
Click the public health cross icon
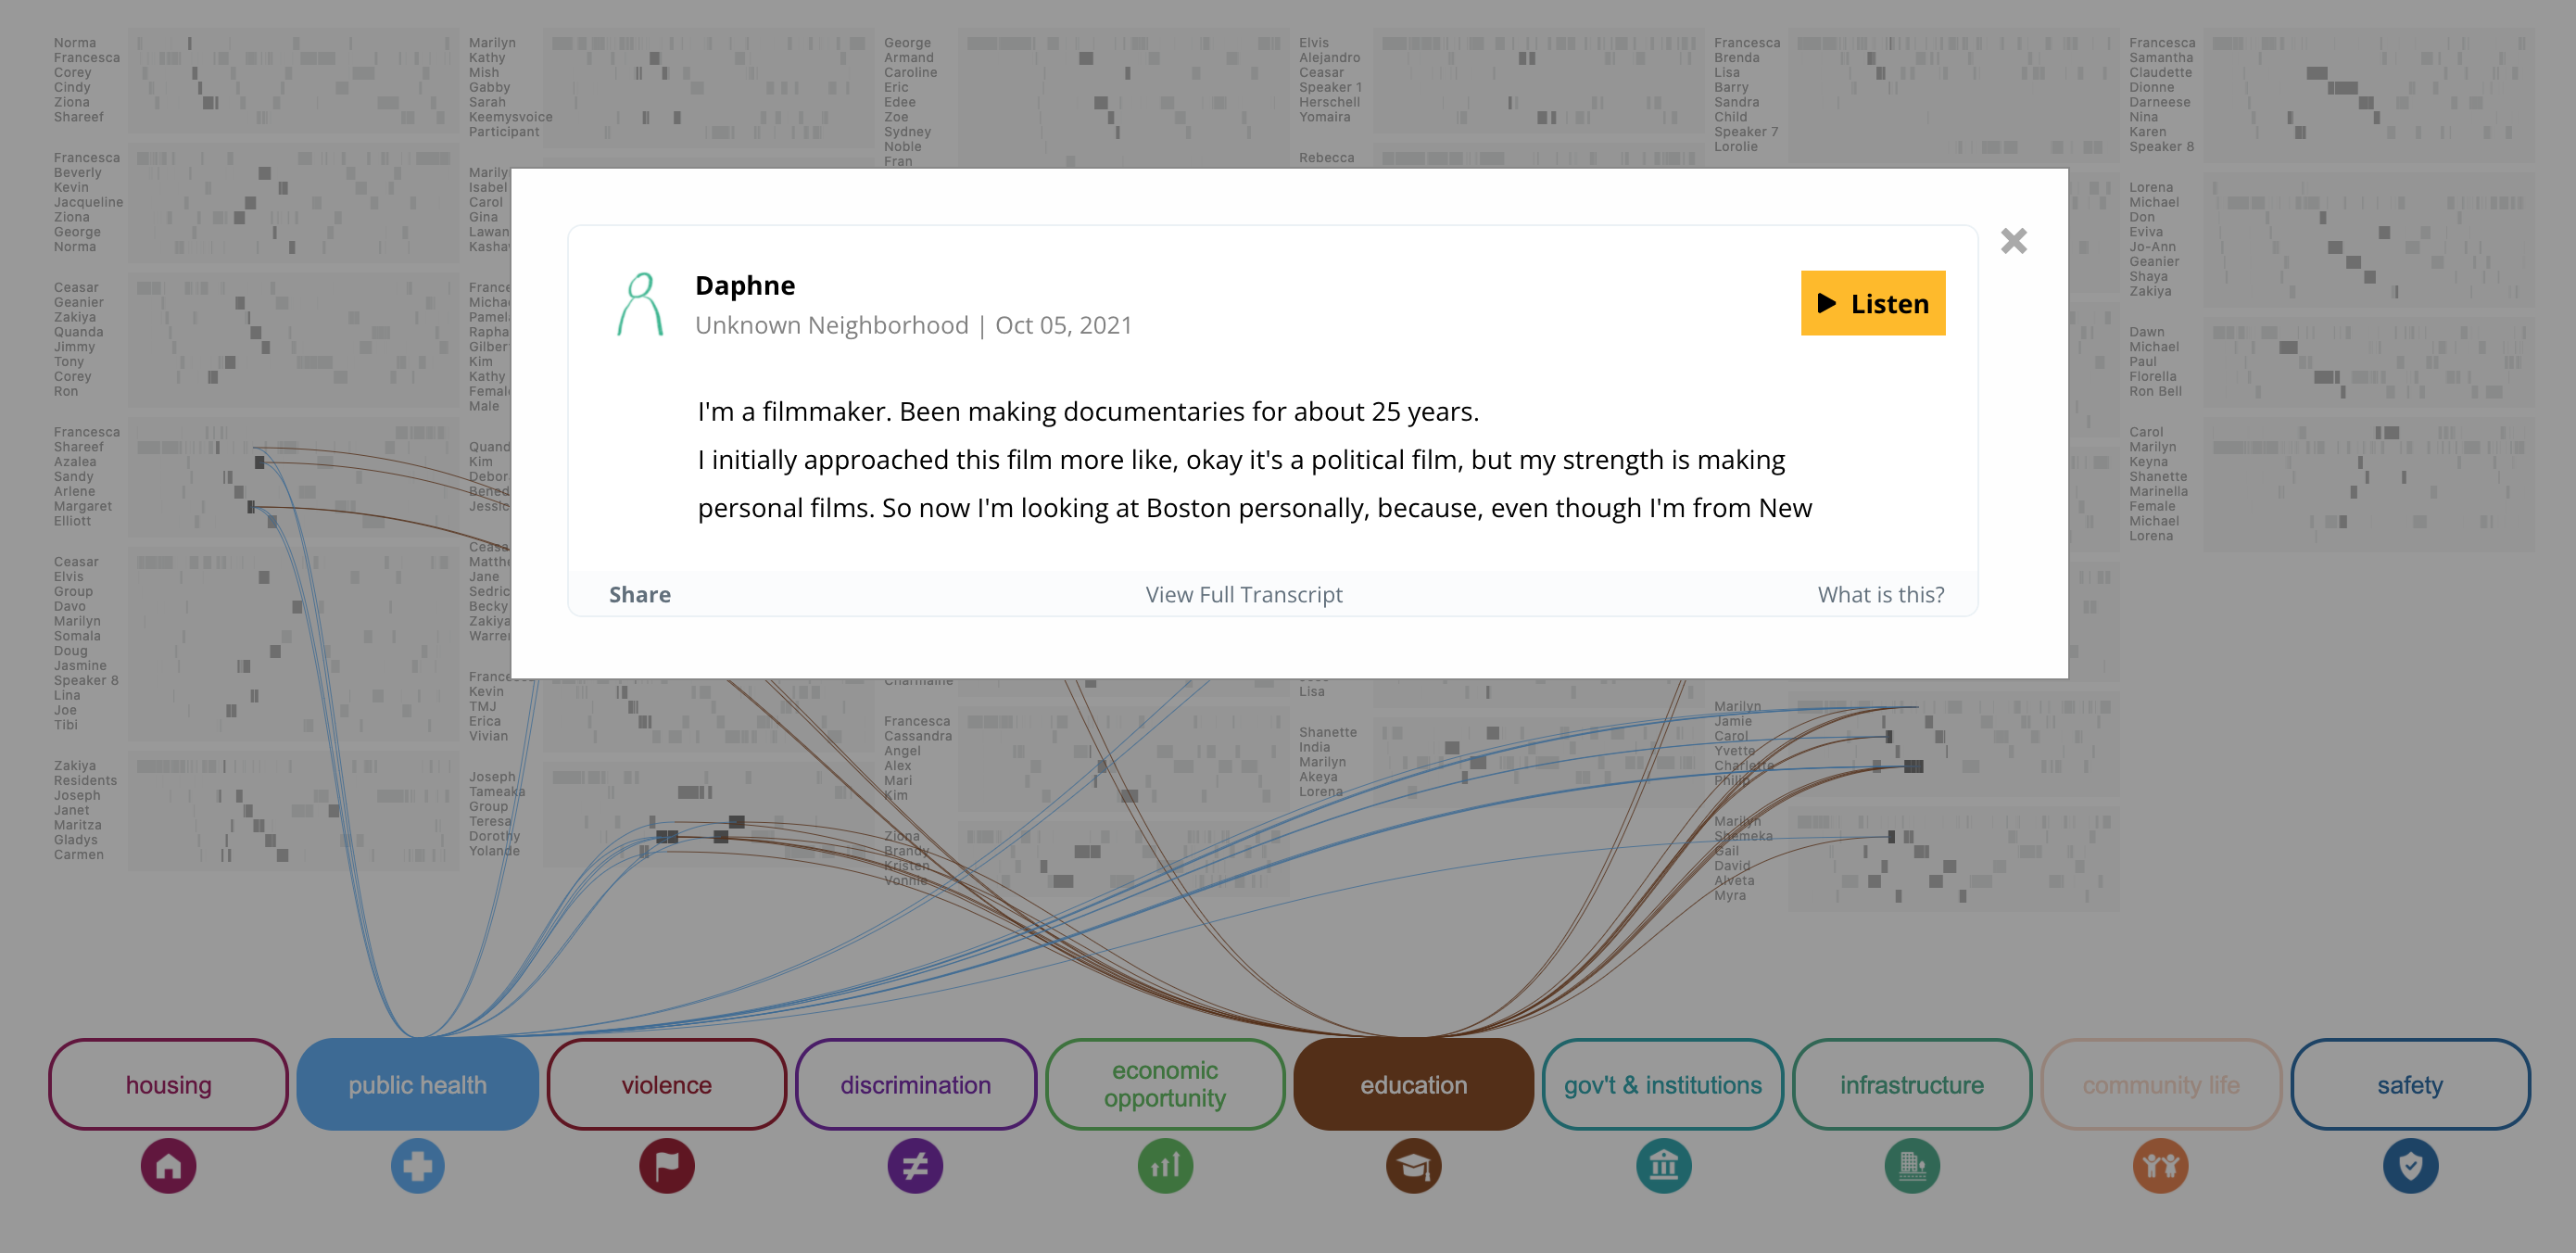(x=417, y=1166)
